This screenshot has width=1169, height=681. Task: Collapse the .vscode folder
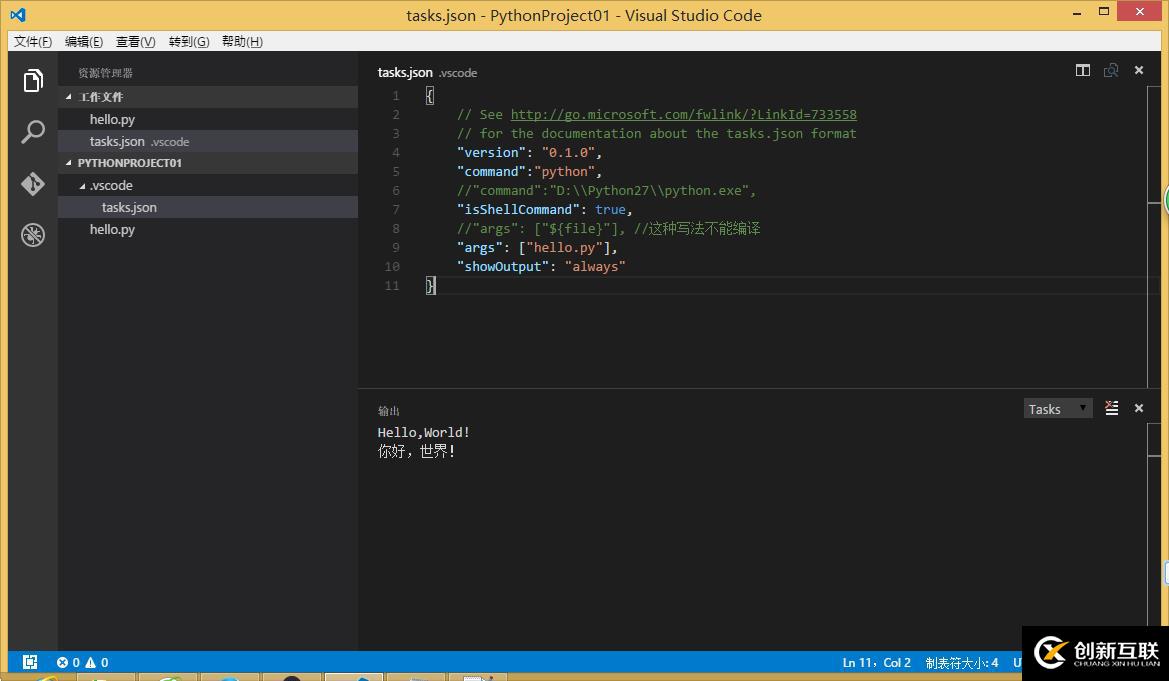pyautogui.click(x=82, y=185)
